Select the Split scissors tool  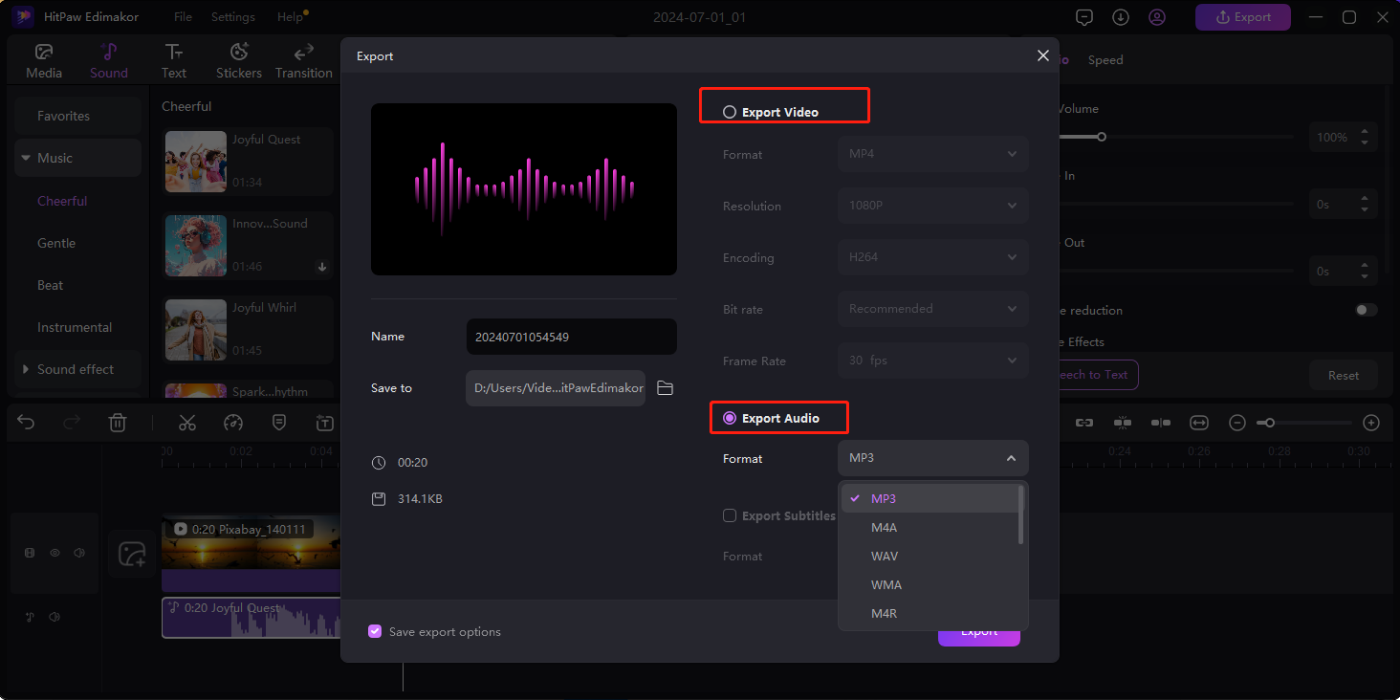[187, 422]
